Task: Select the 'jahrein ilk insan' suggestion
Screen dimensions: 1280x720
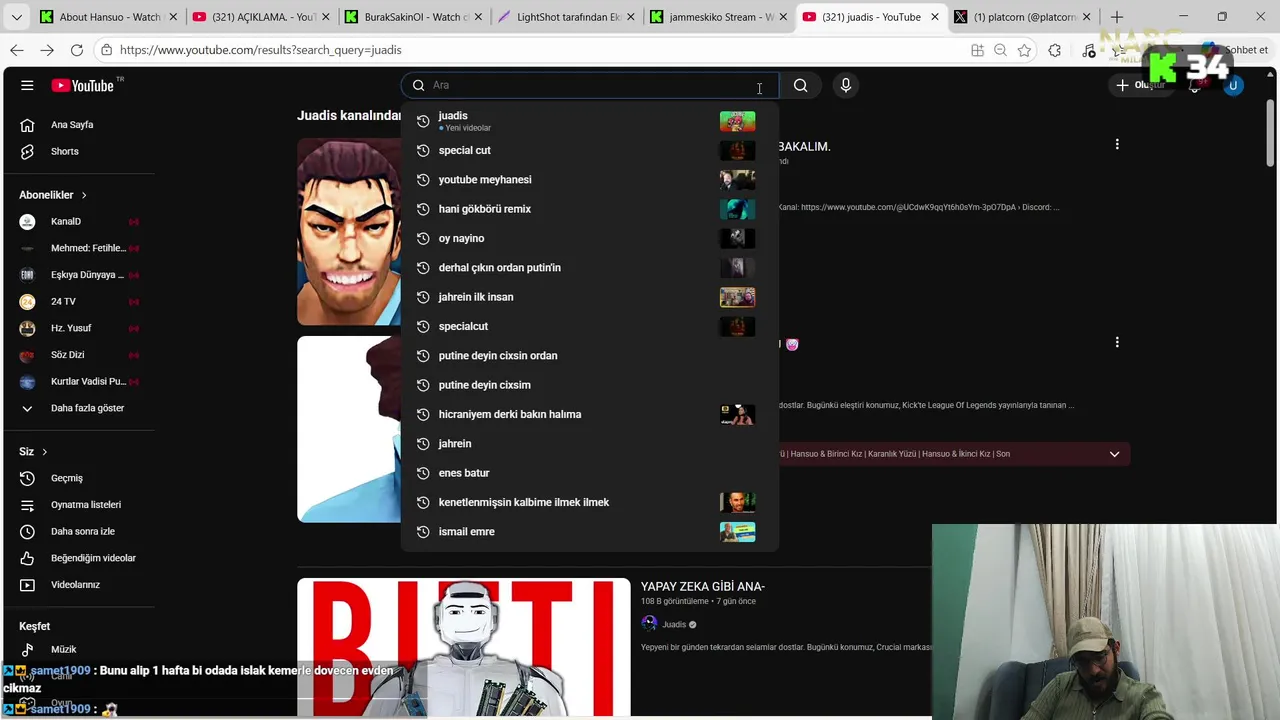Action: [589, 297]
